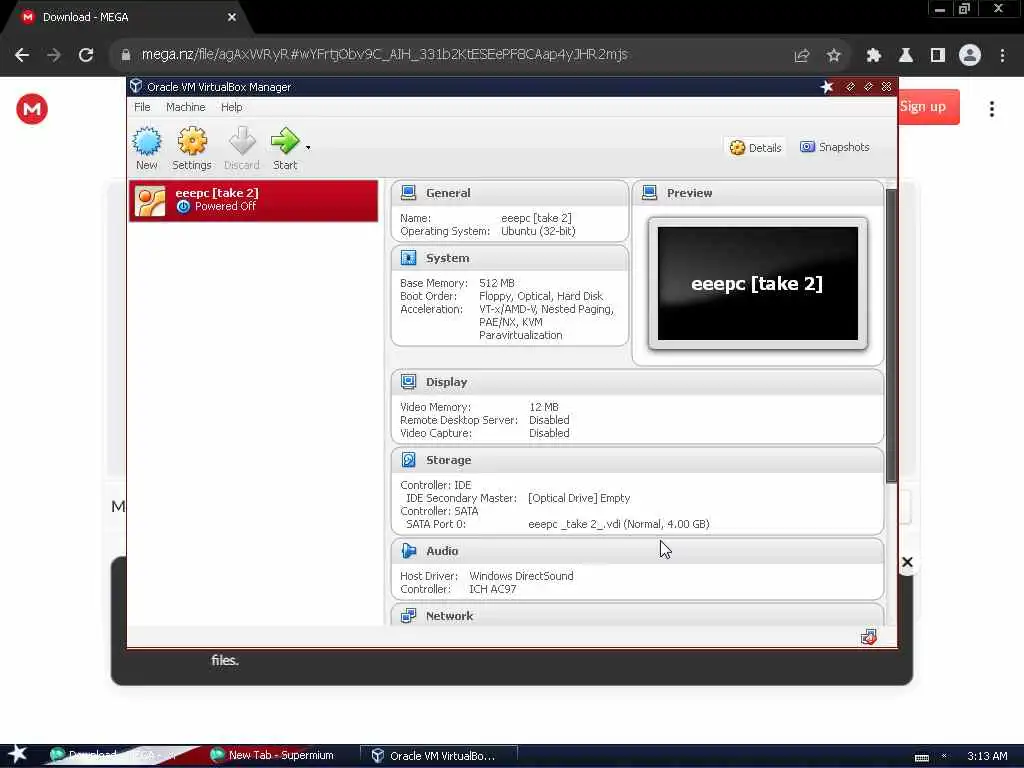Screen dimensions: 1024x768
Task: Click the MEGA Sign up button
Action: 929,106
